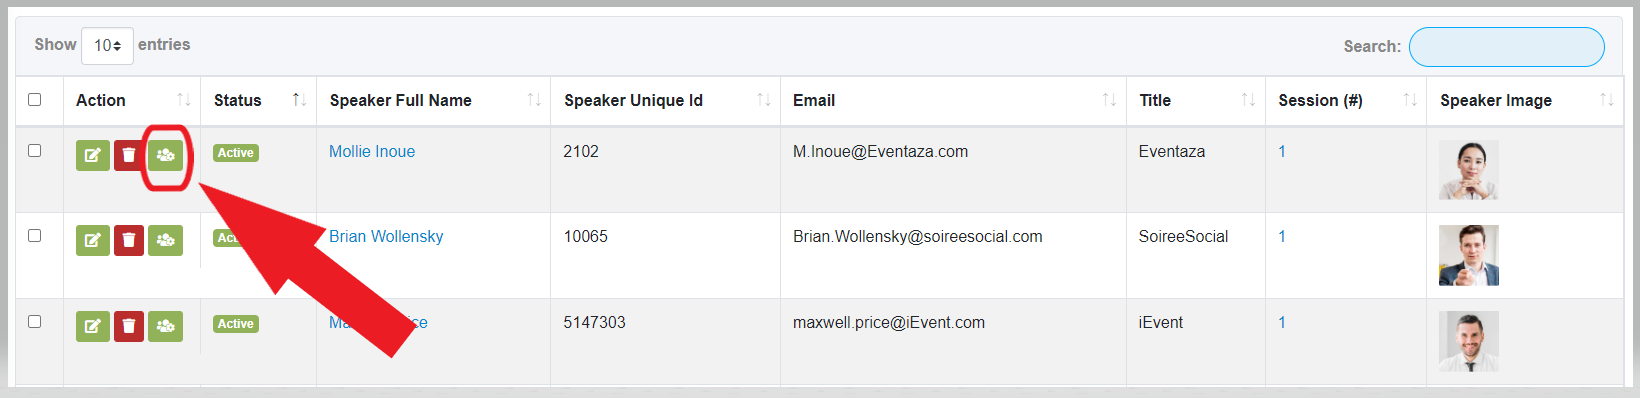The image size is (1640, 398).
Task: Edit the maxwell.price speaker row
Action: (x=93, y=326)
